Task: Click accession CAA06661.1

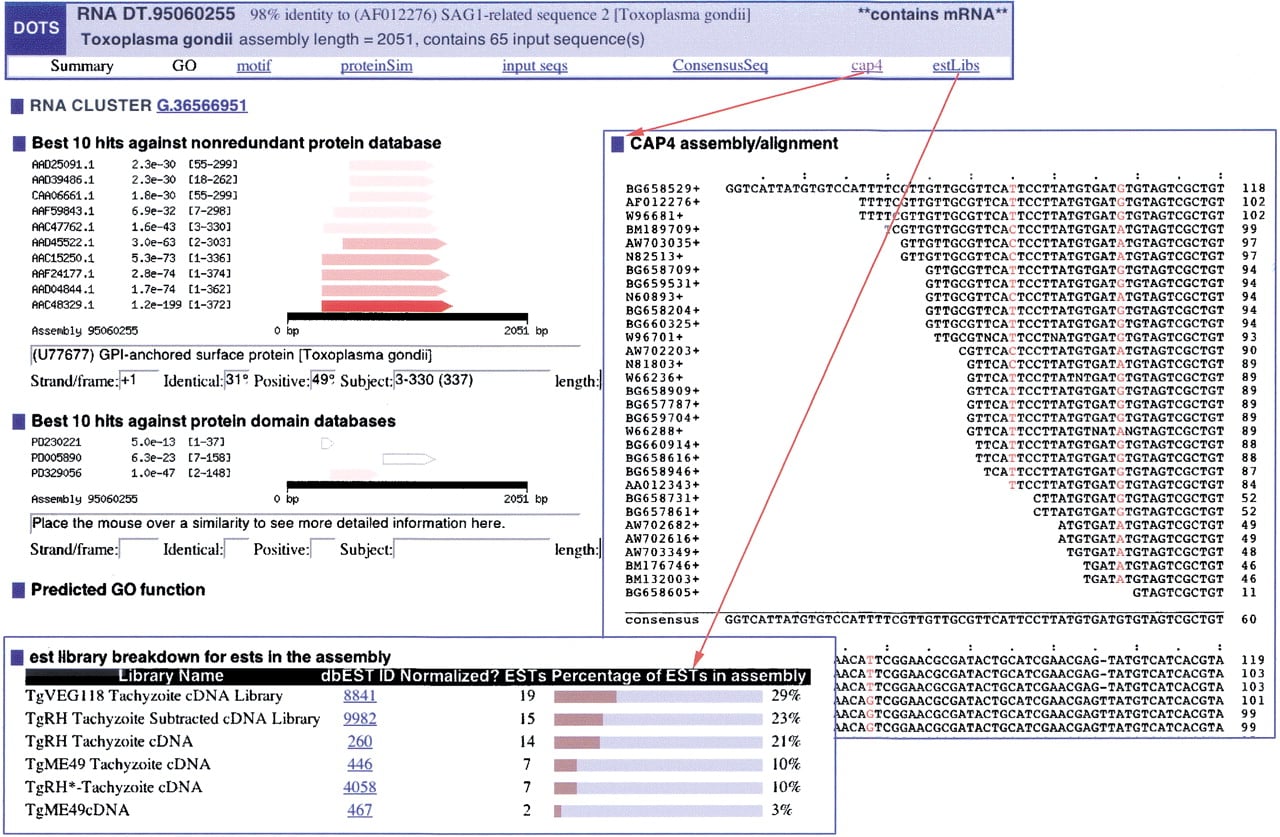Action: tap(62, 195)
